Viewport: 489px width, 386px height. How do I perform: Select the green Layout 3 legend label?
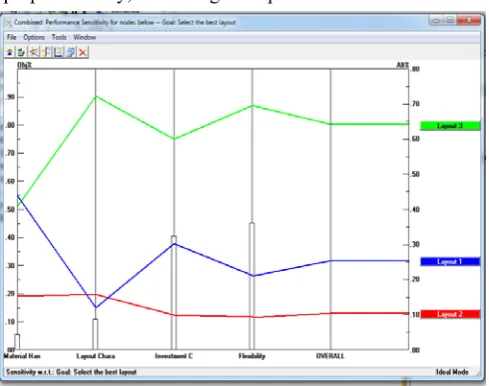[450, 126]
